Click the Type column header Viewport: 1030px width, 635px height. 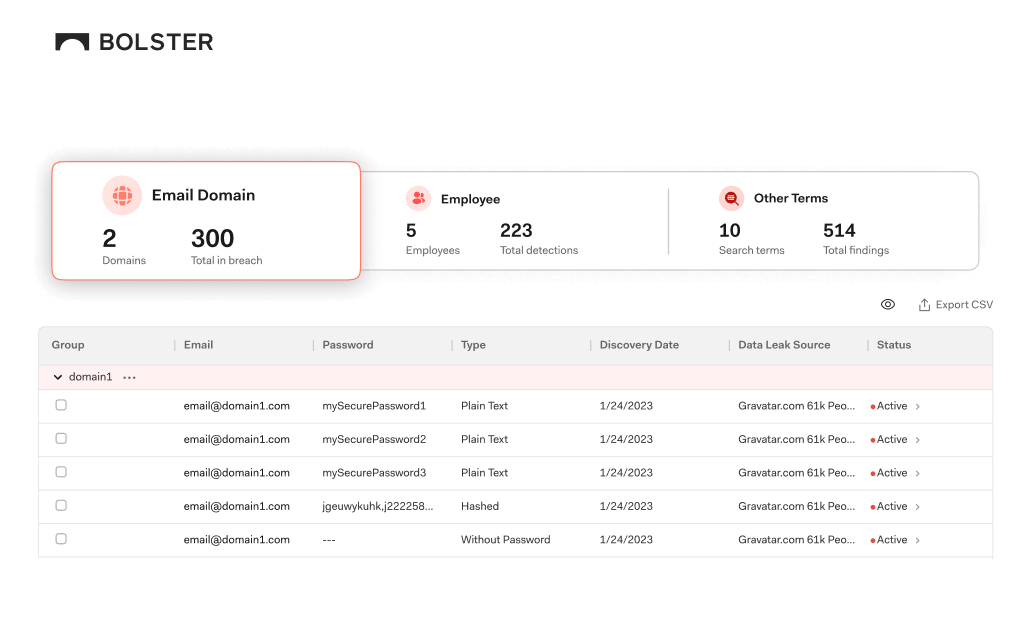click(473, 345)
